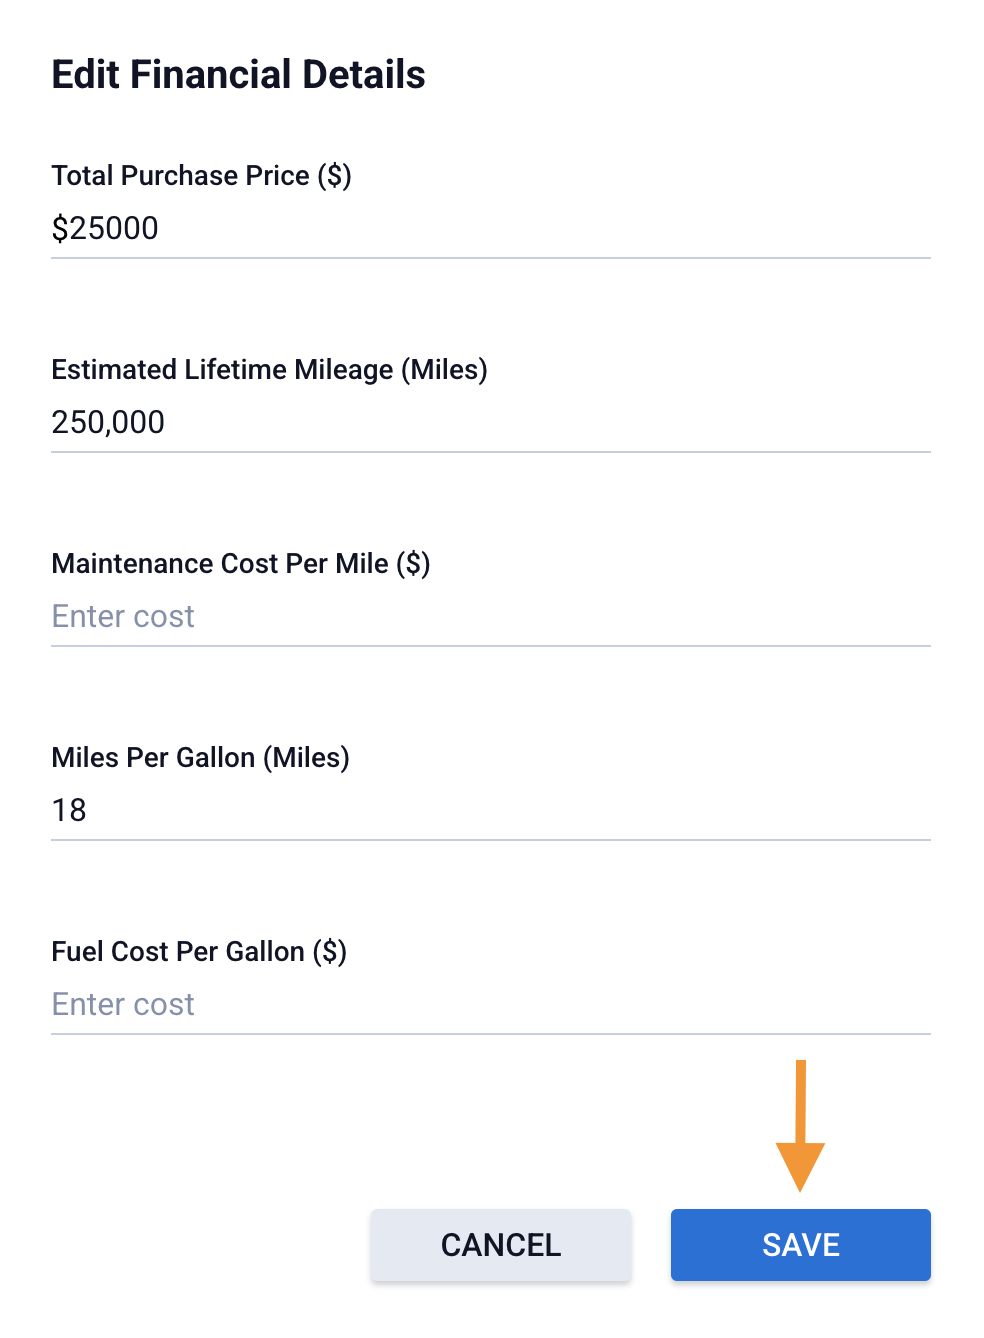
Task: Click the orange arrow pointing at Save
Action: click(800, 1130)
